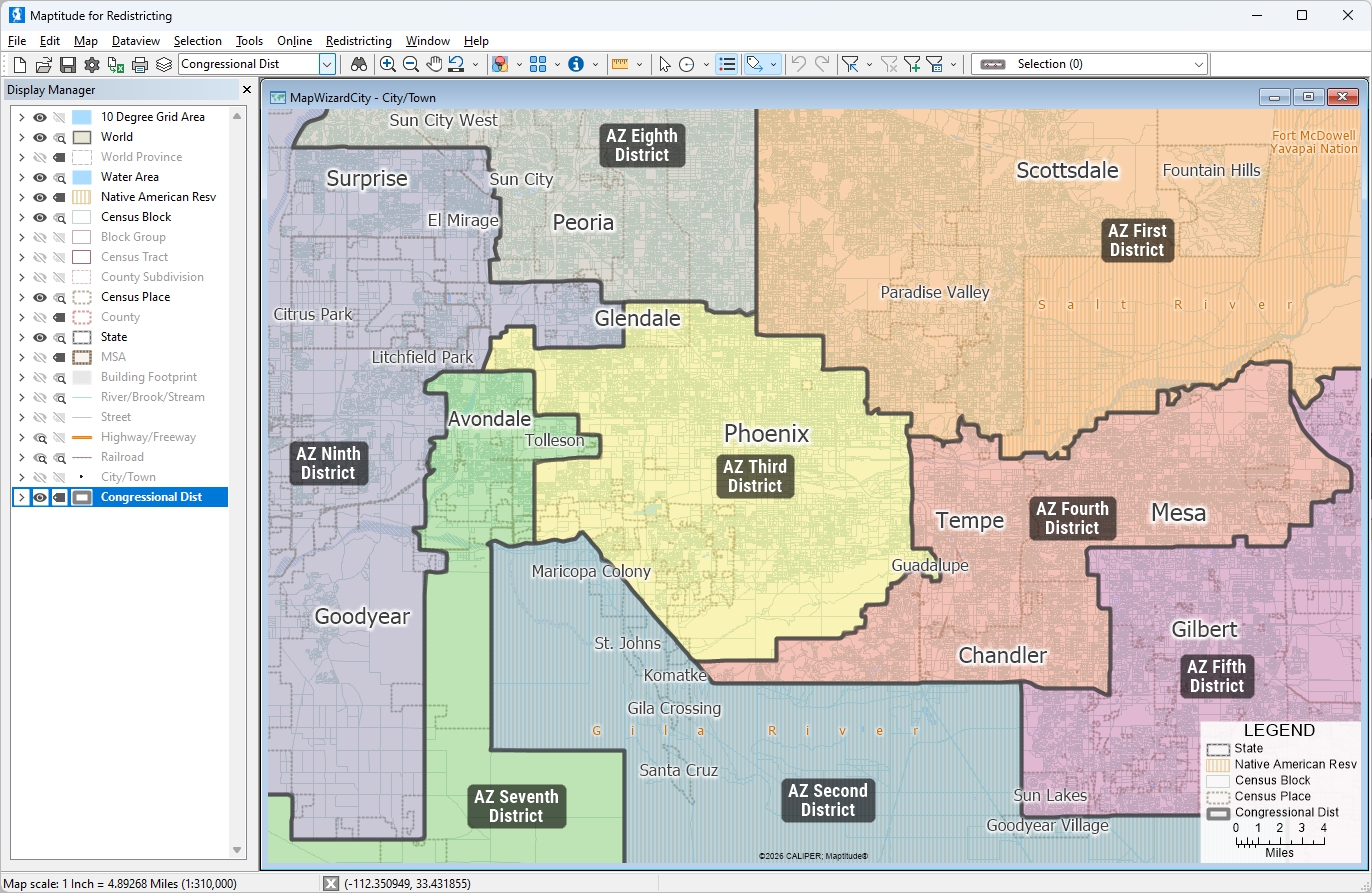The image size is (1372, 893).
Task: Select by circle tool
Action: [x=687, y=65]
